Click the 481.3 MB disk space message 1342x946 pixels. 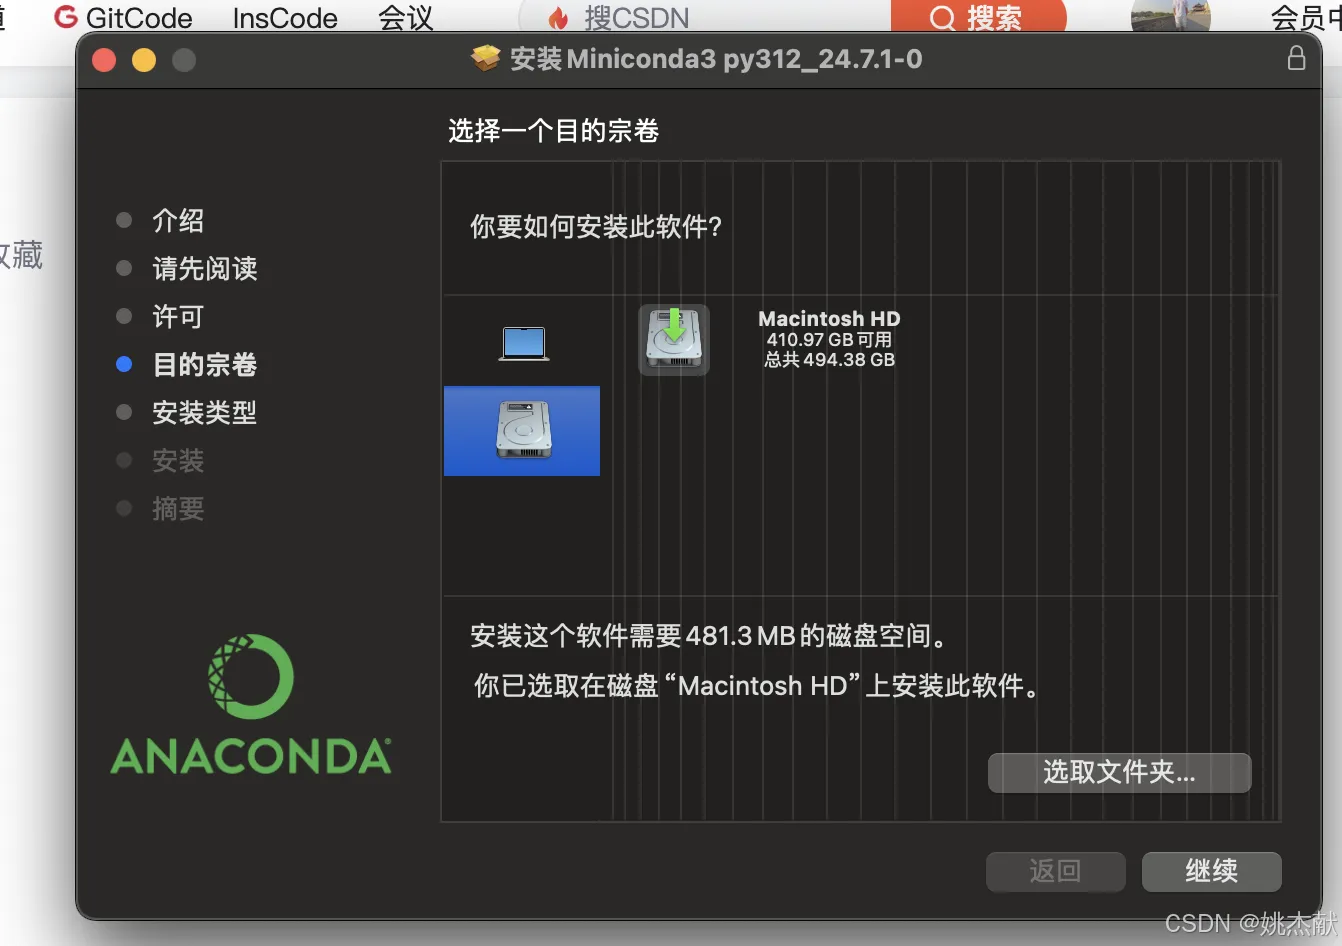709,636
